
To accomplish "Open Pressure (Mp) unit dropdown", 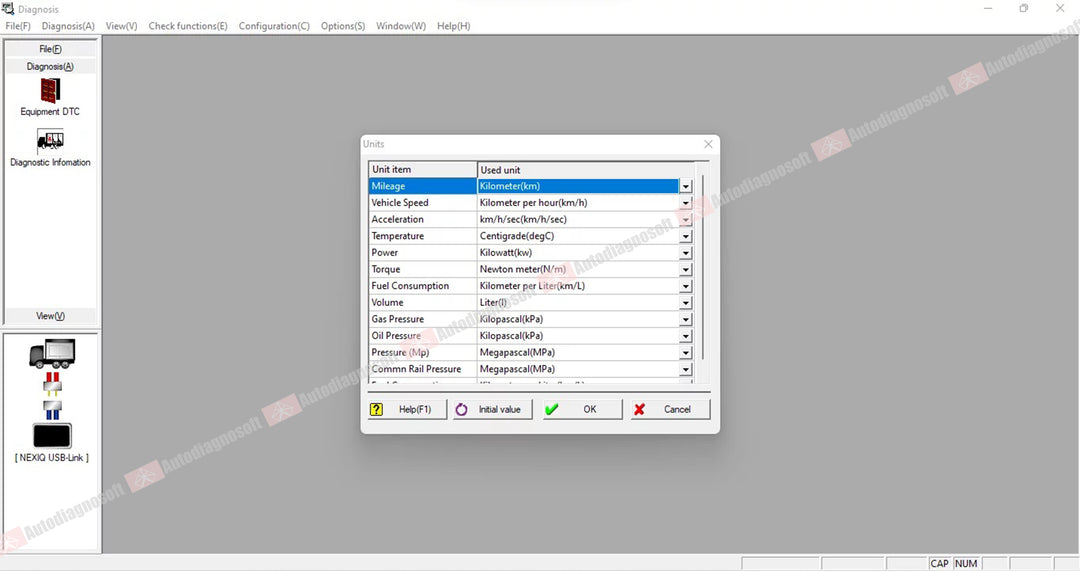I will (685, 353).
